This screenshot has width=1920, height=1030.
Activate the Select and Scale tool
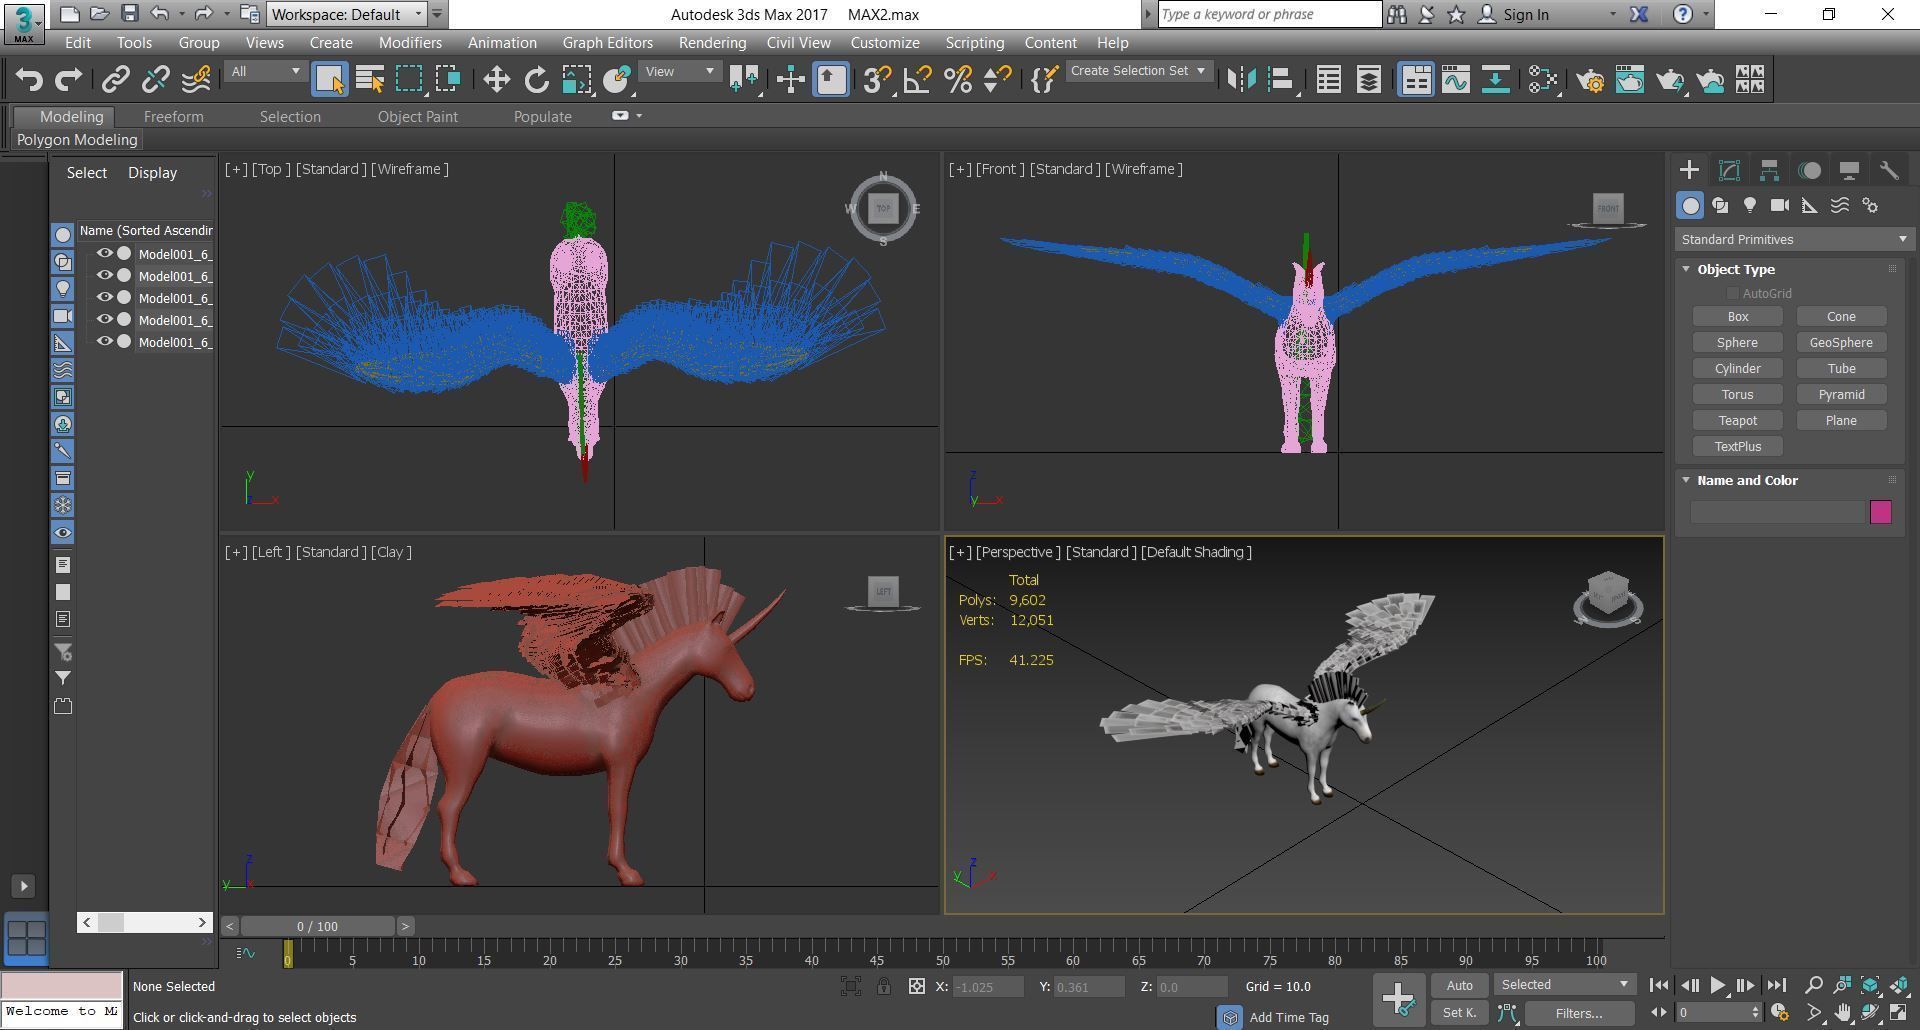[x=576, y=80]
